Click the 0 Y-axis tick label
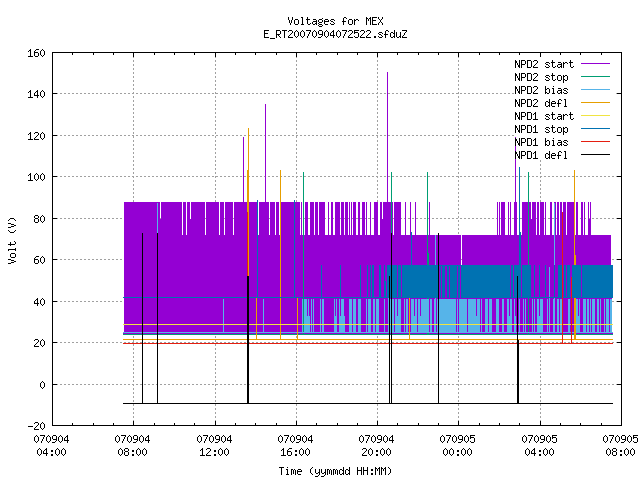640x480 pixels. point(42,385)
